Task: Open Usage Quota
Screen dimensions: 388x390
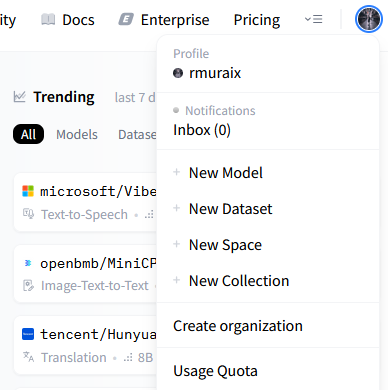Action: [x=215, y=371]
